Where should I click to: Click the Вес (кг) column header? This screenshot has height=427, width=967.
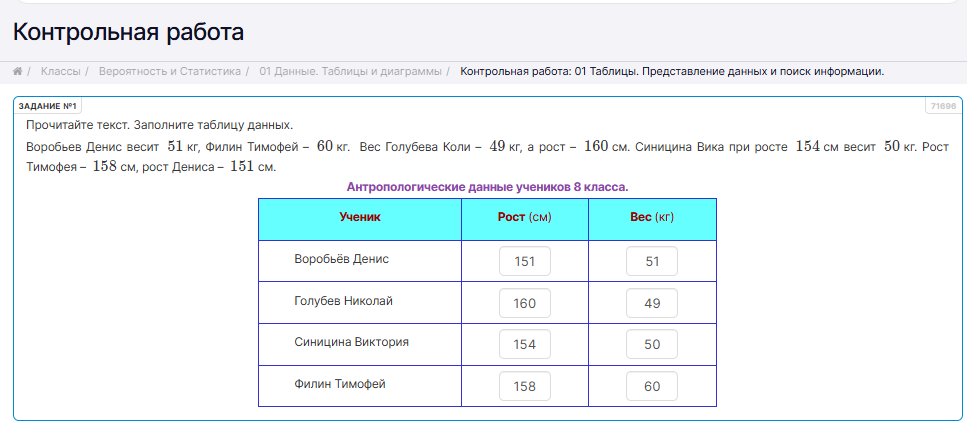(652, 219)
